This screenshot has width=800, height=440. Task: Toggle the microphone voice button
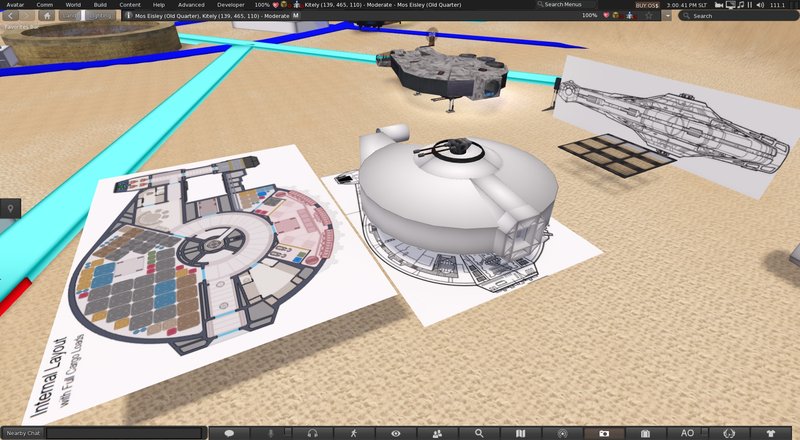point(271,433)
